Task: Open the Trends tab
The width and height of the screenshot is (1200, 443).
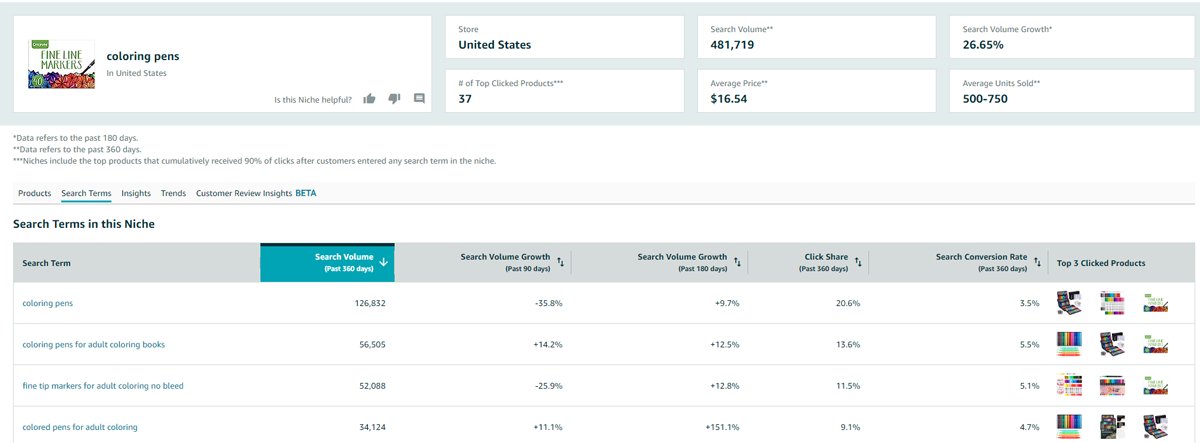Action: click(173, 193)
